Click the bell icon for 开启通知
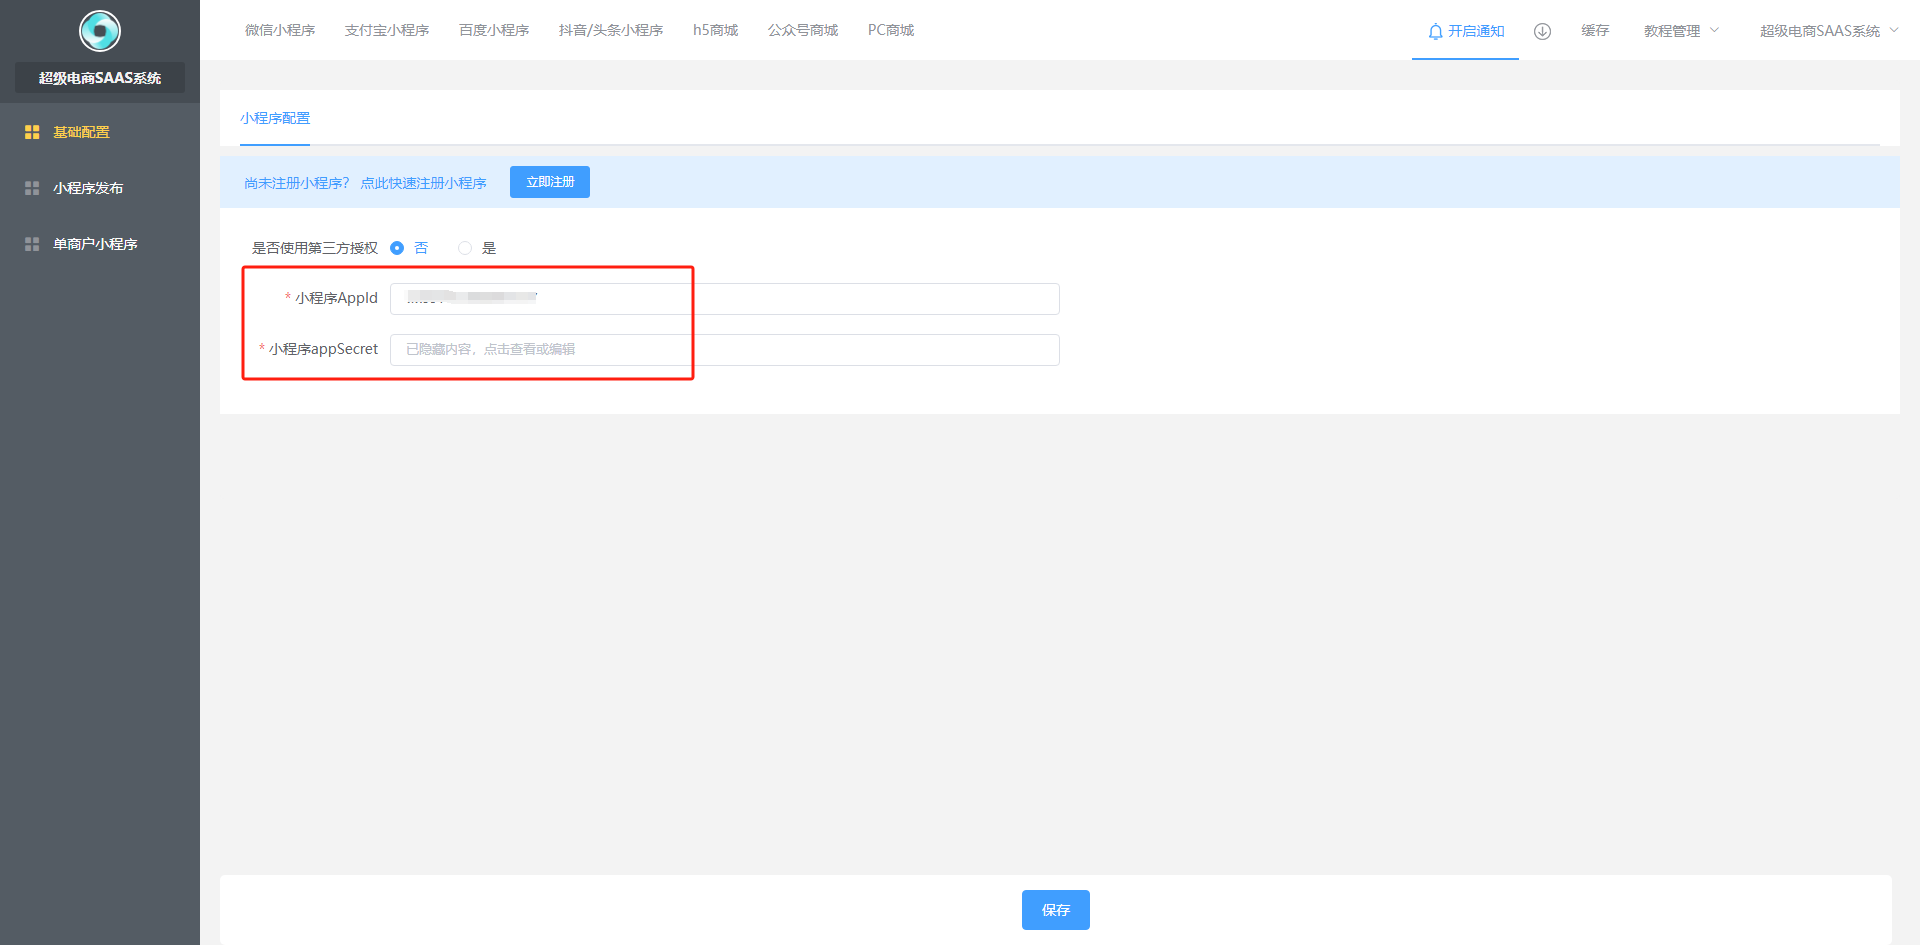1920x945 pixels. [x=1435, y=32]
